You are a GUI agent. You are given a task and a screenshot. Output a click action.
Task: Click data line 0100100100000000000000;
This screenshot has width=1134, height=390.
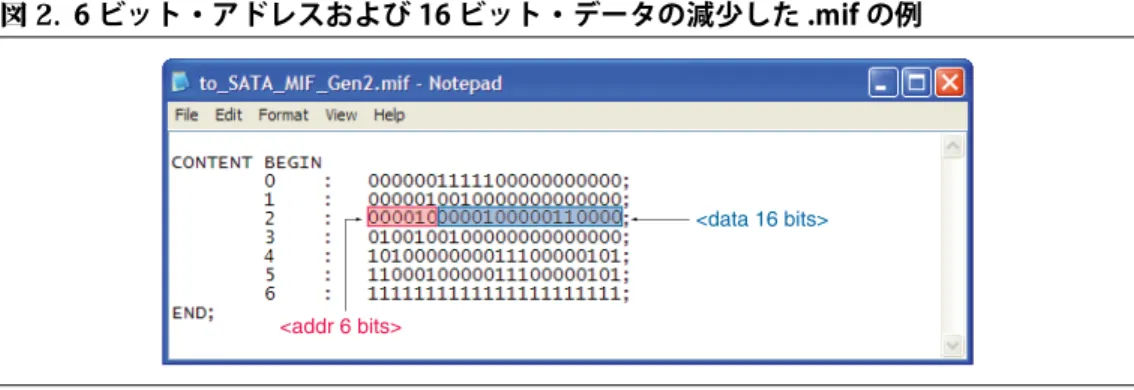(499, 237)
